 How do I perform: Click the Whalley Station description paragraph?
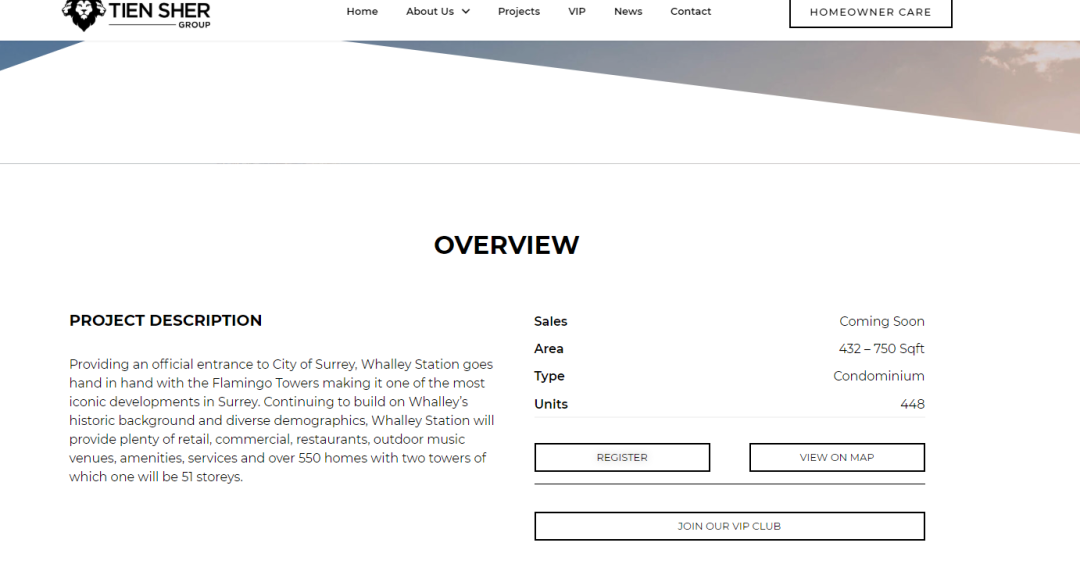[x=282, y=420]
